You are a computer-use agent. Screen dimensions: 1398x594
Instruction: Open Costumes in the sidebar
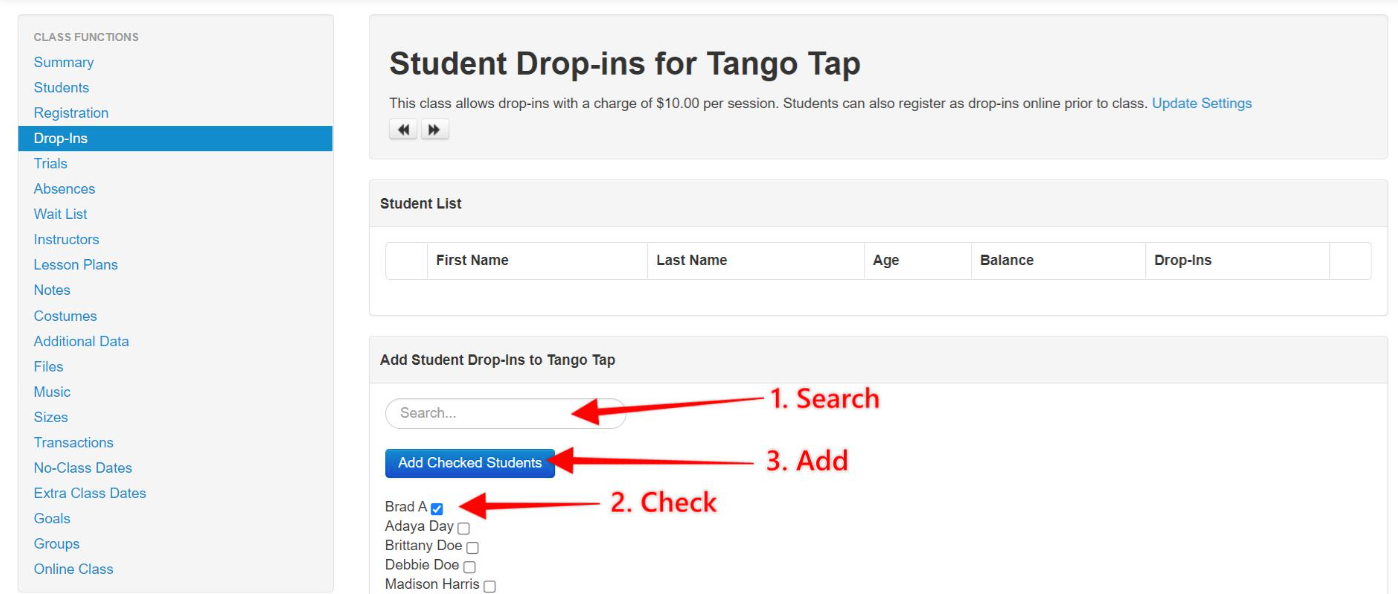point(65,316)
